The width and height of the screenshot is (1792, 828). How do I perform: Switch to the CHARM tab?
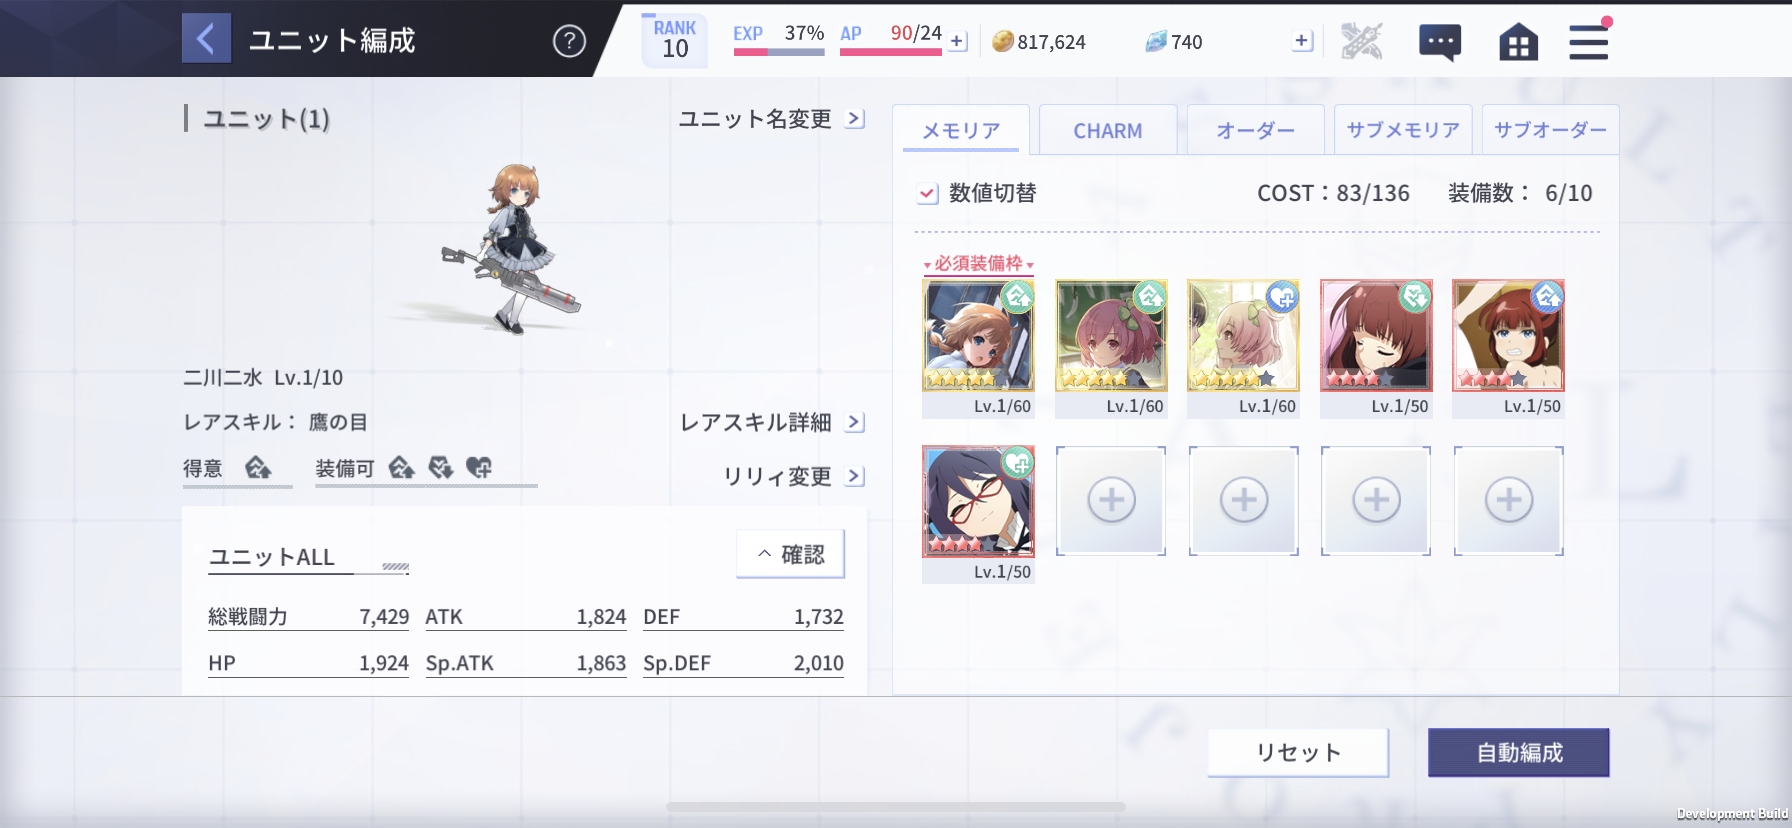pos(1107,130)
